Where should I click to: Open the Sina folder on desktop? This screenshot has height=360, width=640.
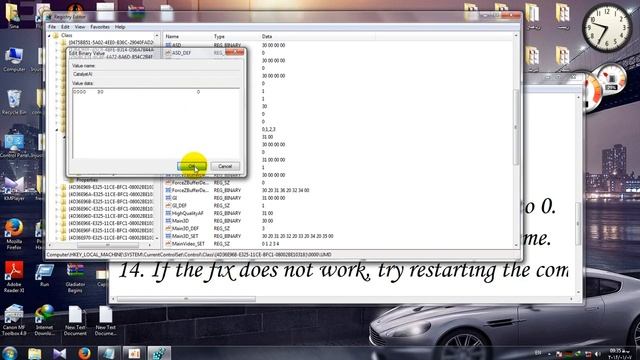(x=13, y=16)
